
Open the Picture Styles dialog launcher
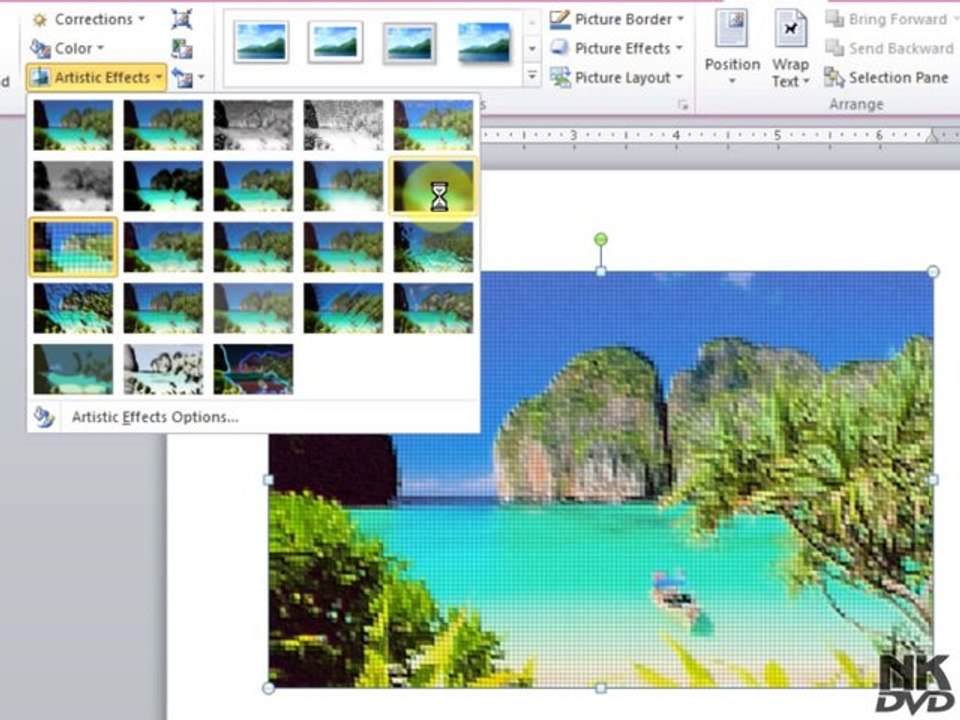click(683, 105)
